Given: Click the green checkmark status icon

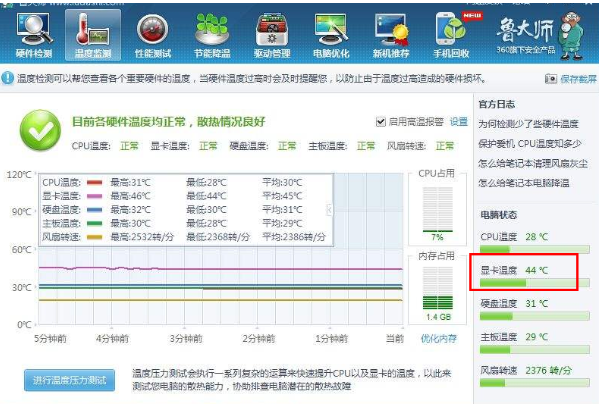Looking at the screenshot, I should pos(41,130).
